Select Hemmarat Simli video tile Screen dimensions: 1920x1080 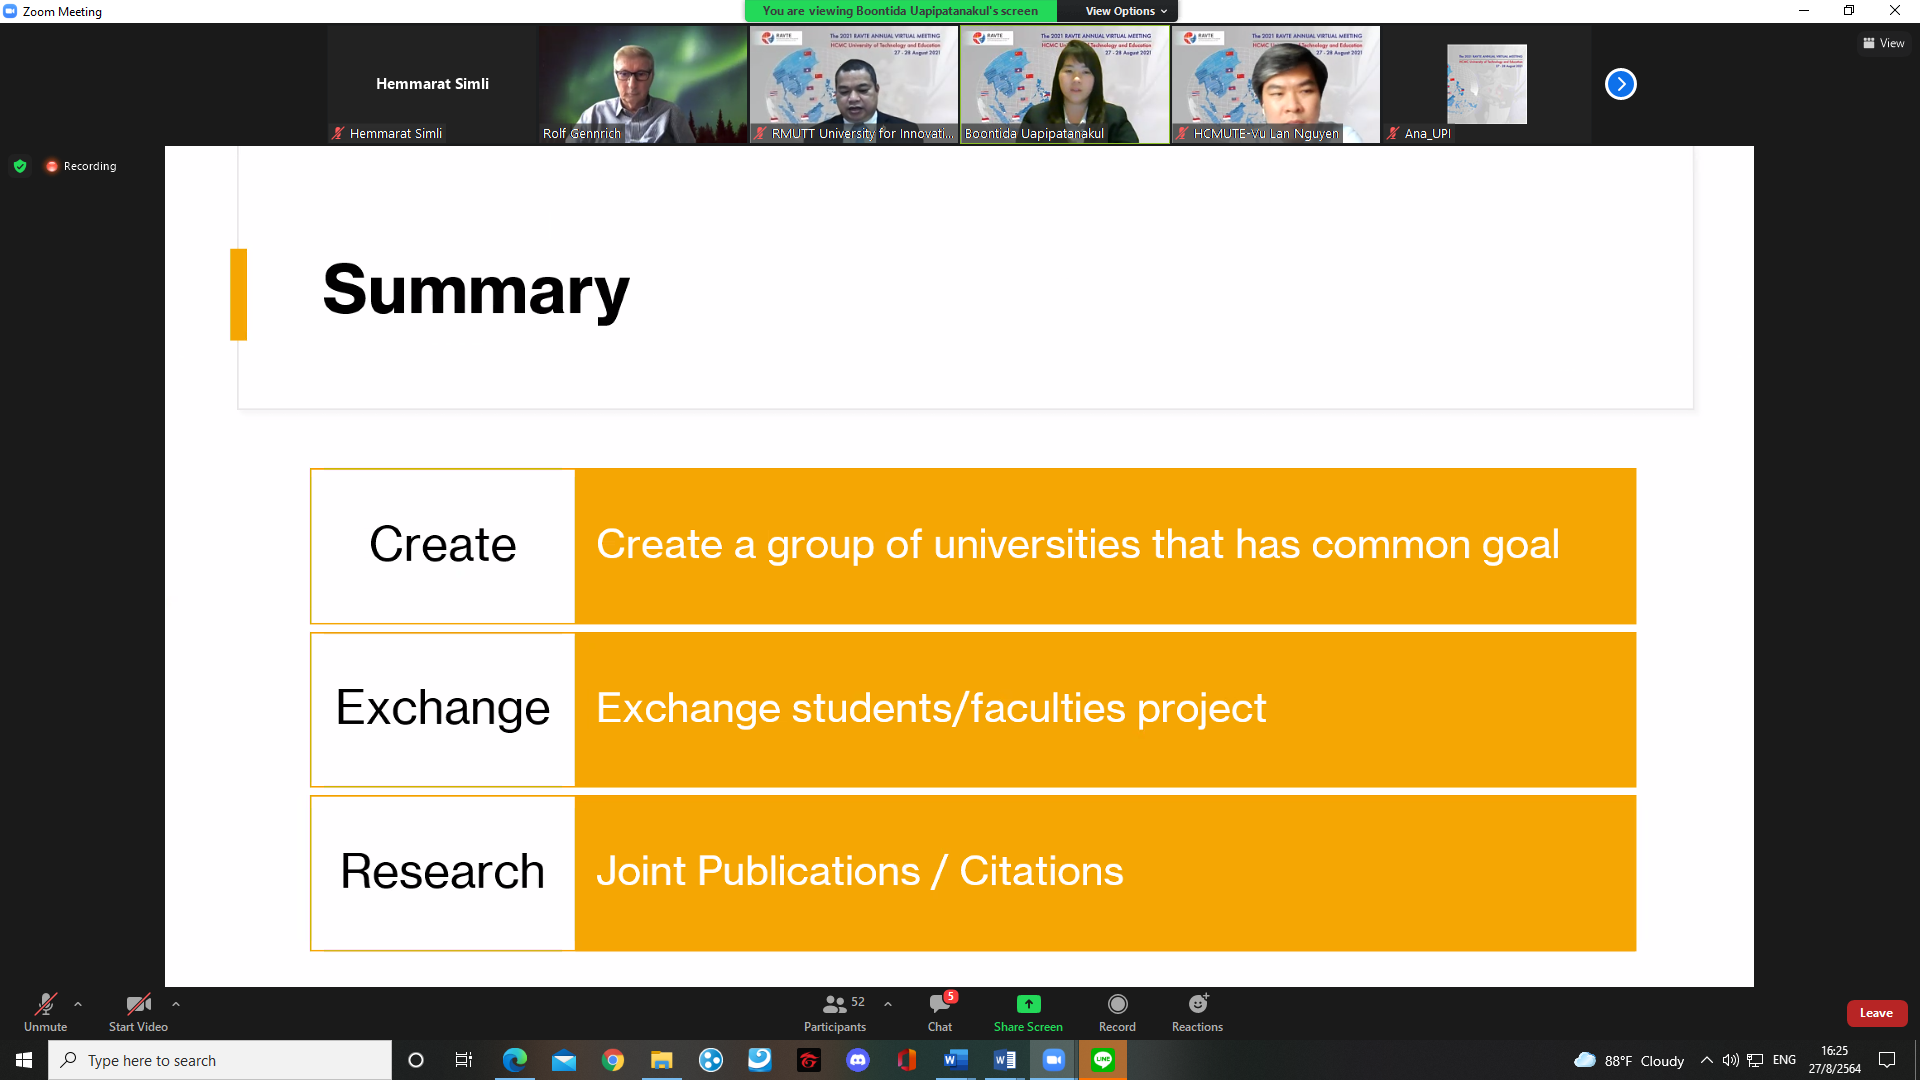[x=432, y=84]
